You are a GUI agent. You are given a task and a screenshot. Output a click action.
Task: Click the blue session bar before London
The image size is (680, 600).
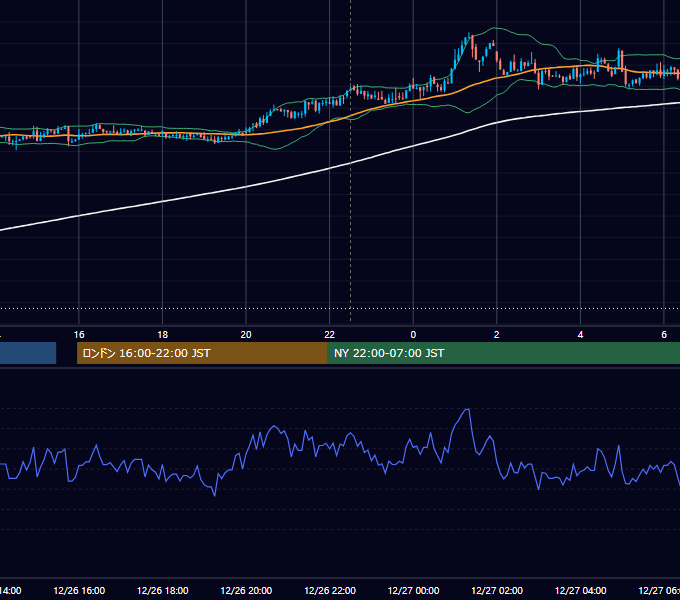[x=28, y=353]
